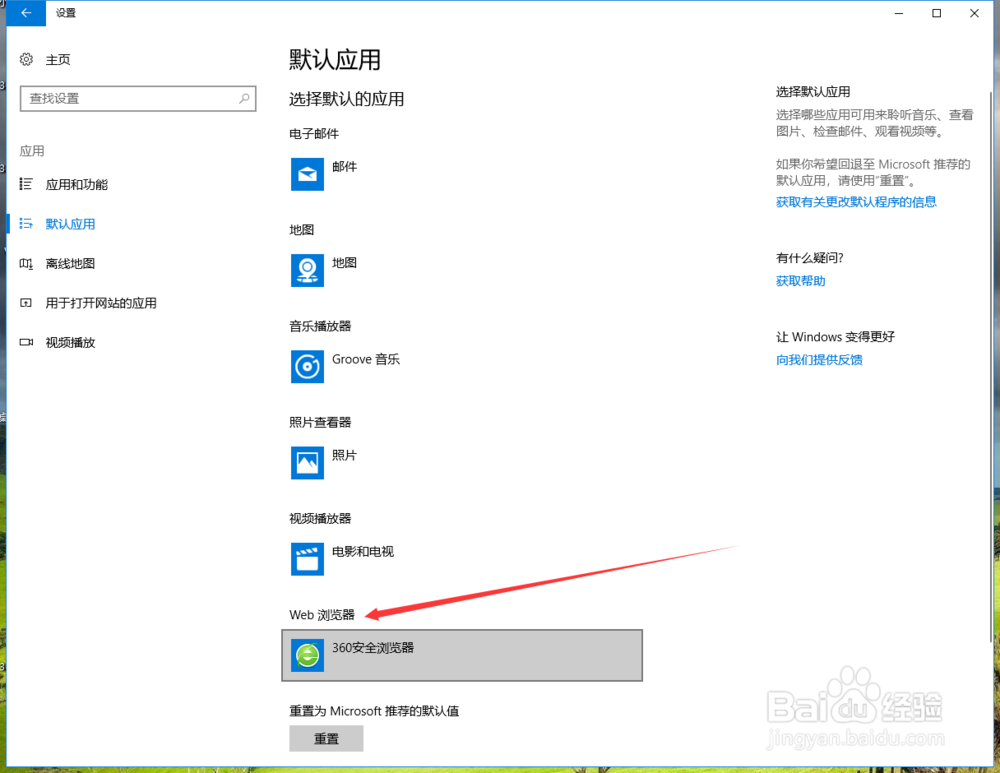
Task: Open the Web browser default app selector
Action: pyautogui.click(x=462, y=655)
